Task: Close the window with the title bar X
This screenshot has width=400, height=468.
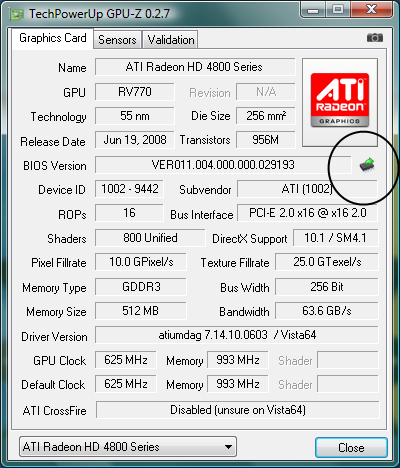Action: point(372,9)
